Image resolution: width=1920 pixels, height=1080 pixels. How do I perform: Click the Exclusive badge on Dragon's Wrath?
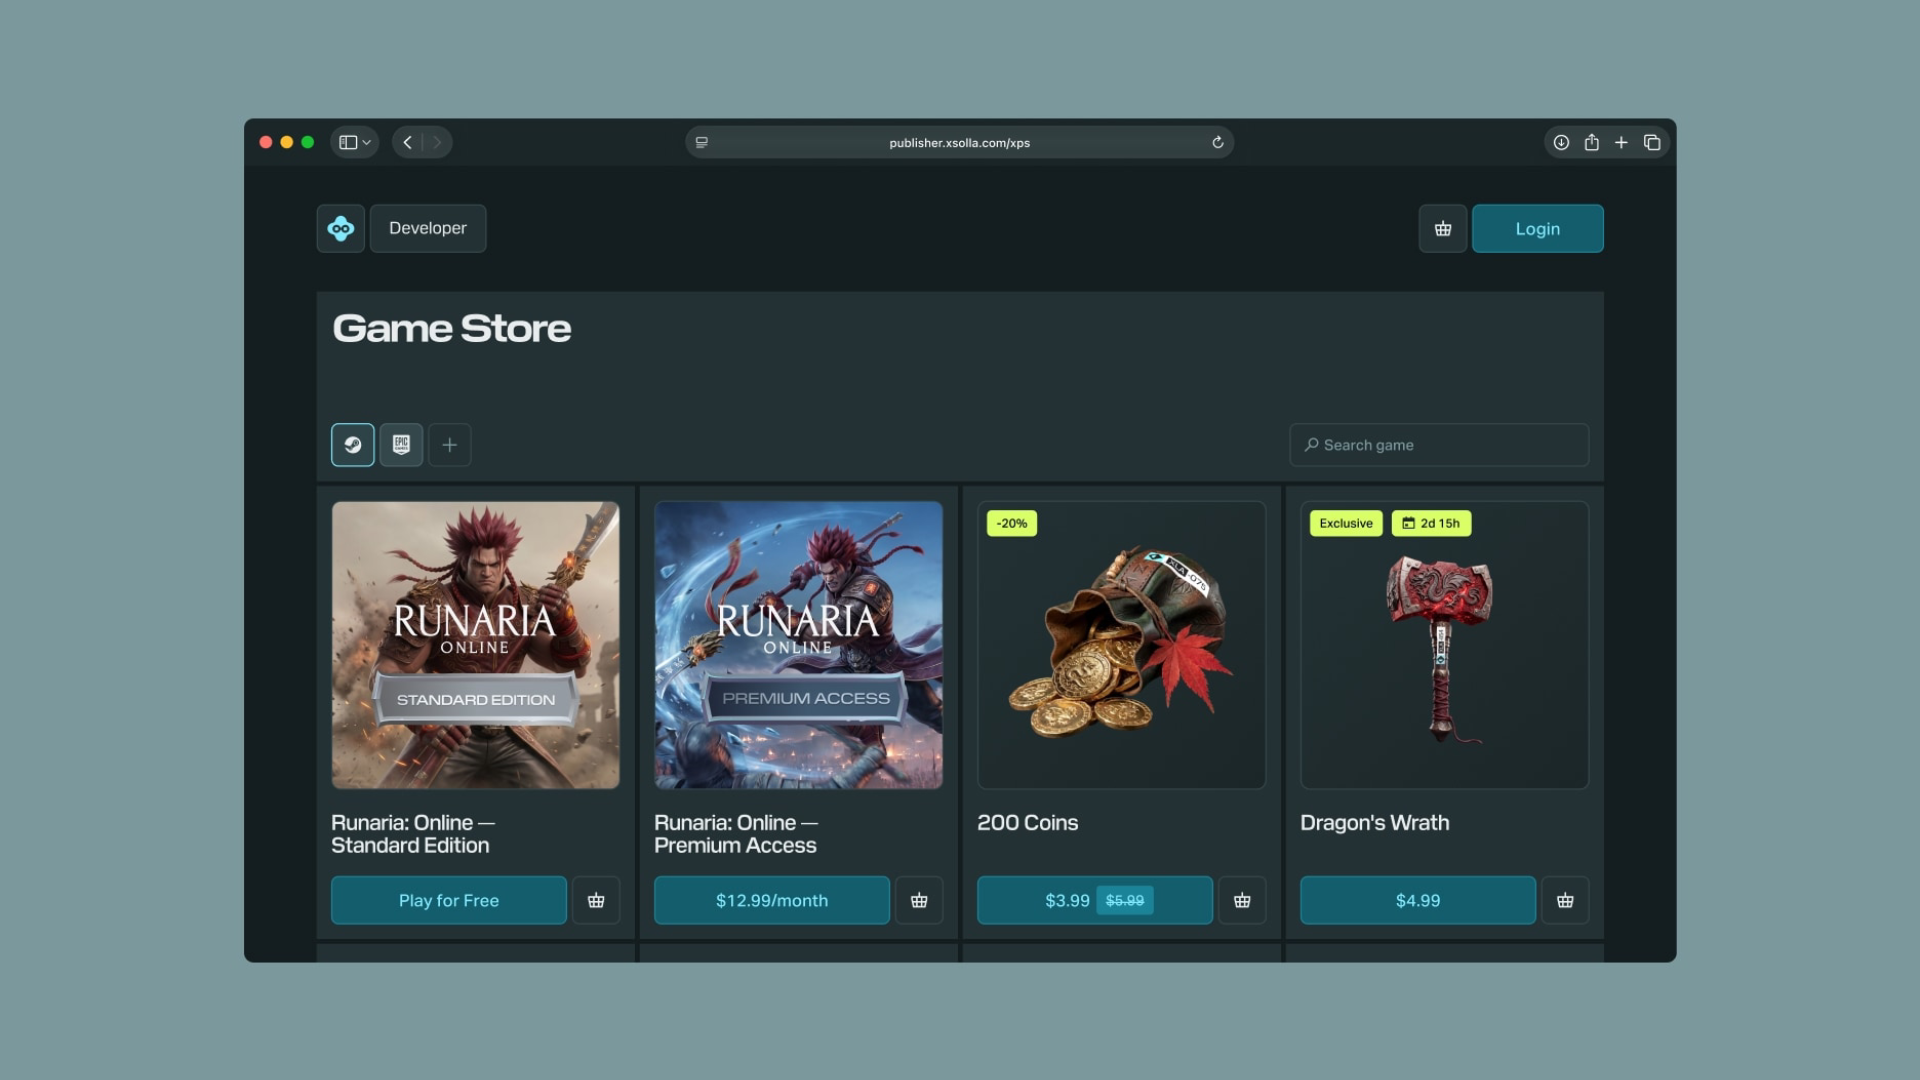coord(1346,523)
